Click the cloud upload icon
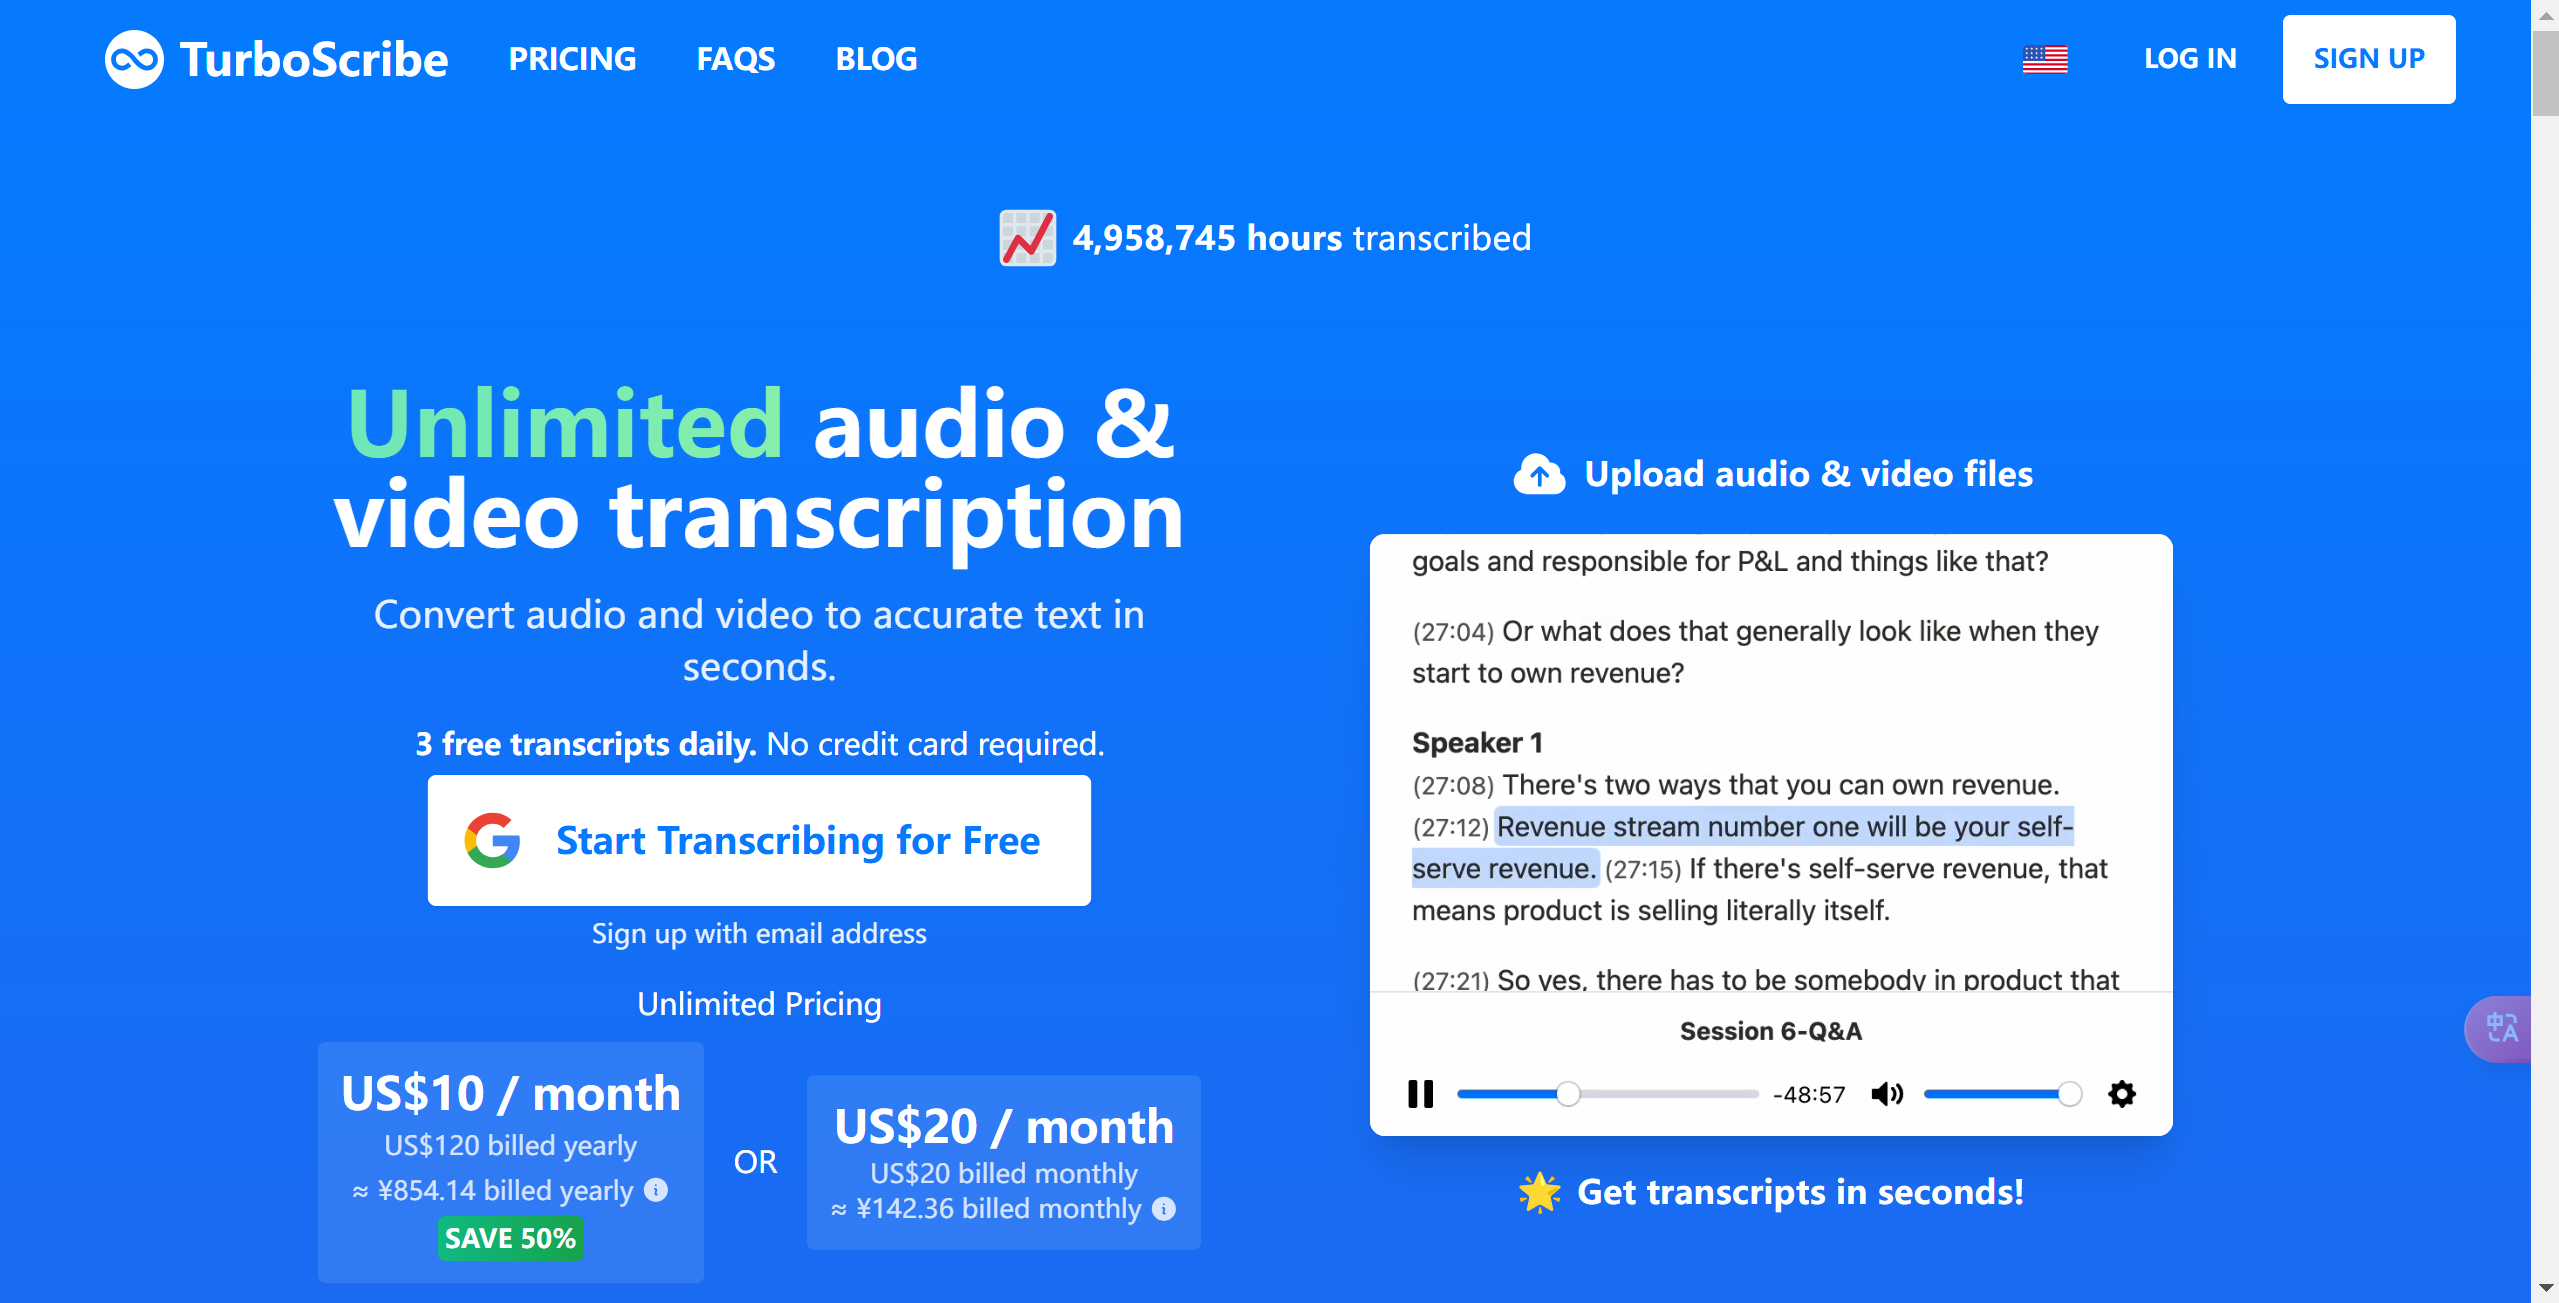The image size is (2559, 1303). (x=1539, y=474)
